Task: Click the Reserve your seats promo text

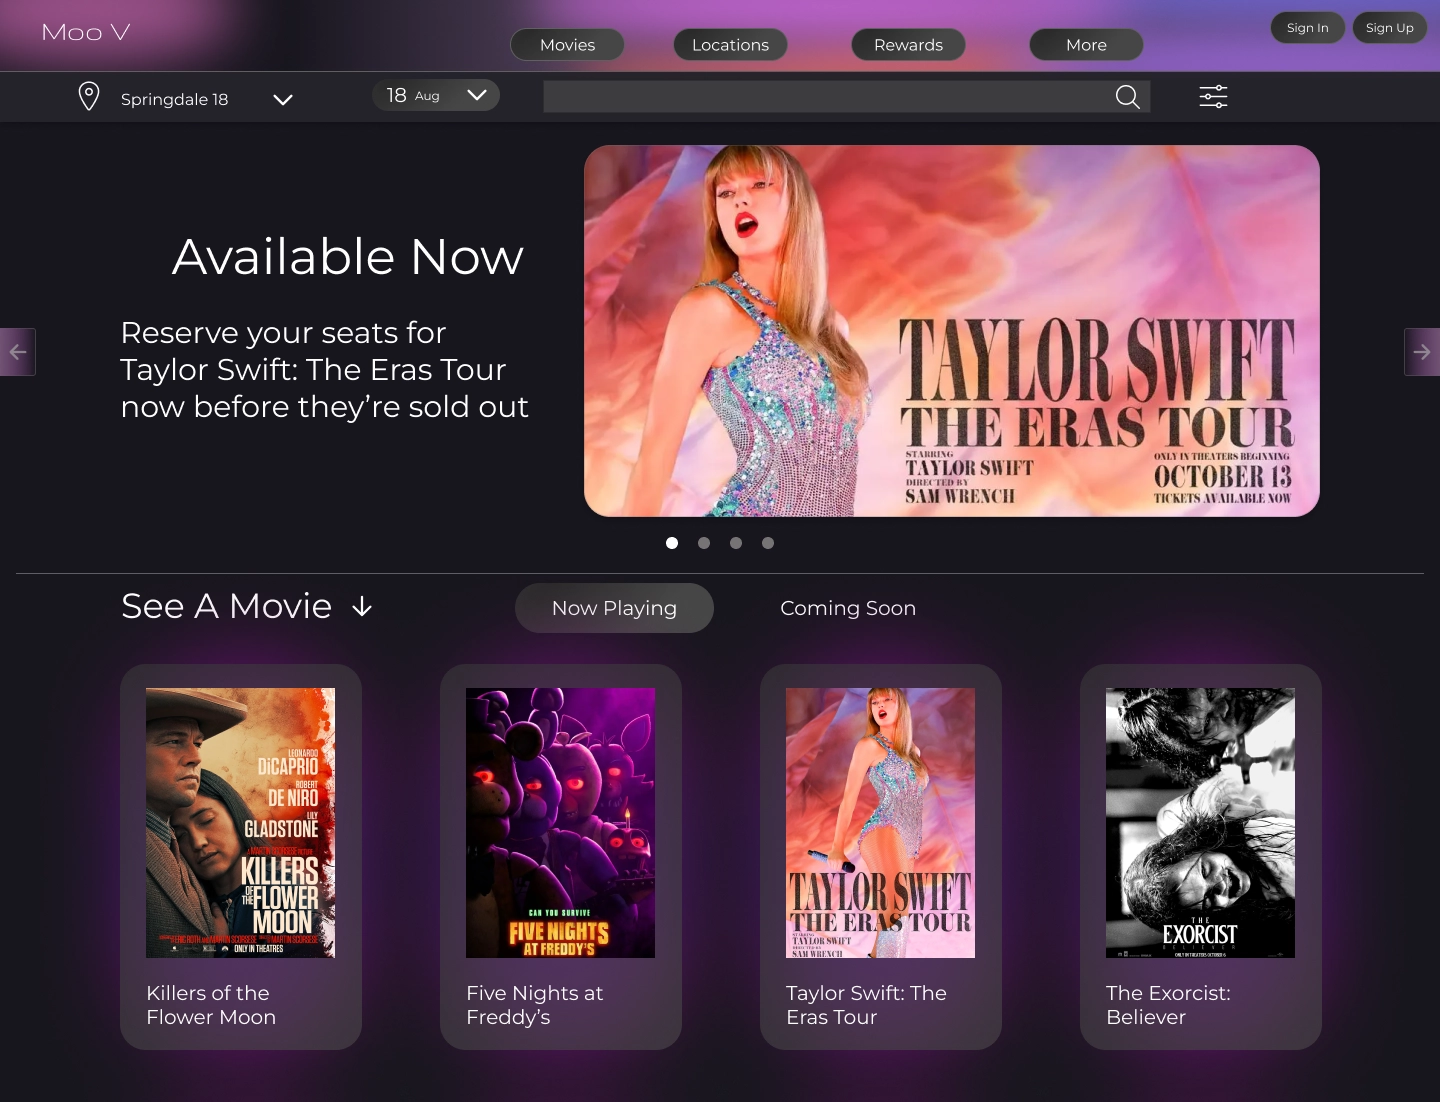Action: (324, 370)
